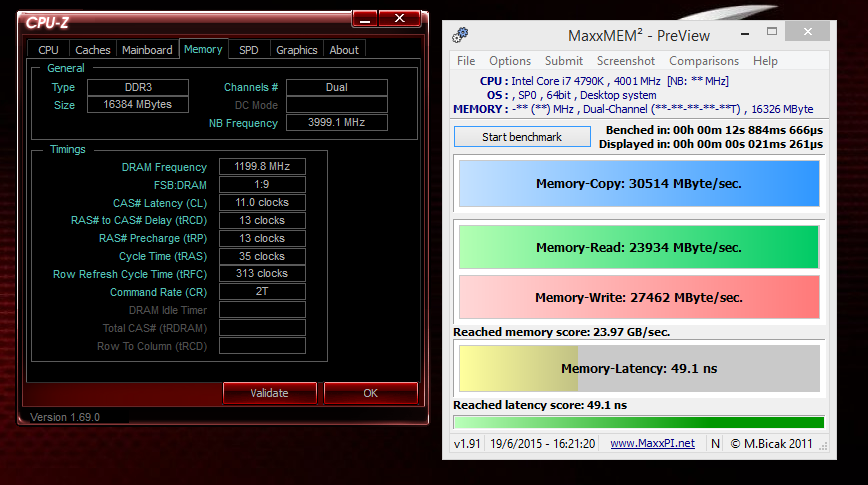Screen dimensions: 868x485
Task: Click the Memory-Write result bar
Action: click(x=639, y=297)
